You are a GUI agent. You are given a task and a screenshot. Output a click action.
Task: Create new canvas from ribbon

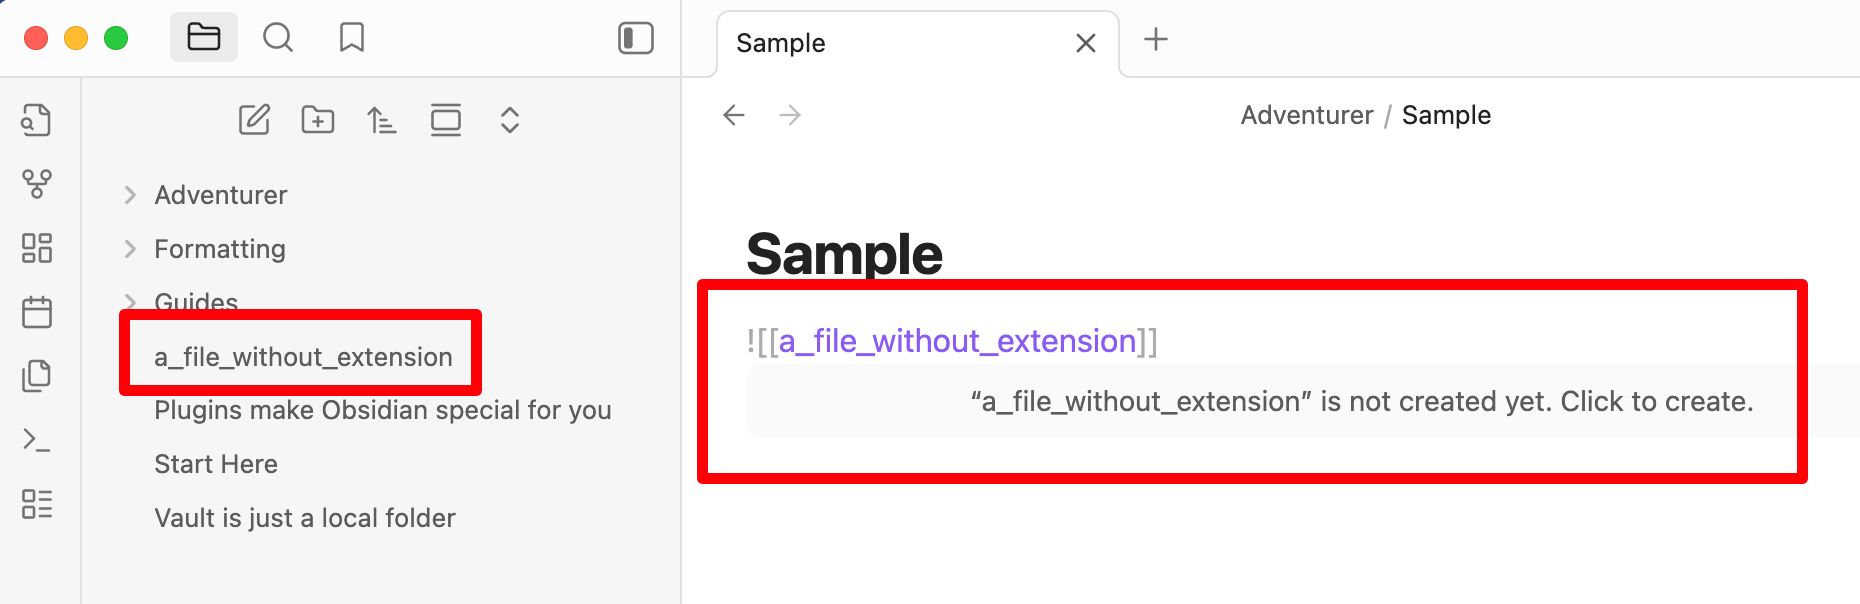point(37,248)
